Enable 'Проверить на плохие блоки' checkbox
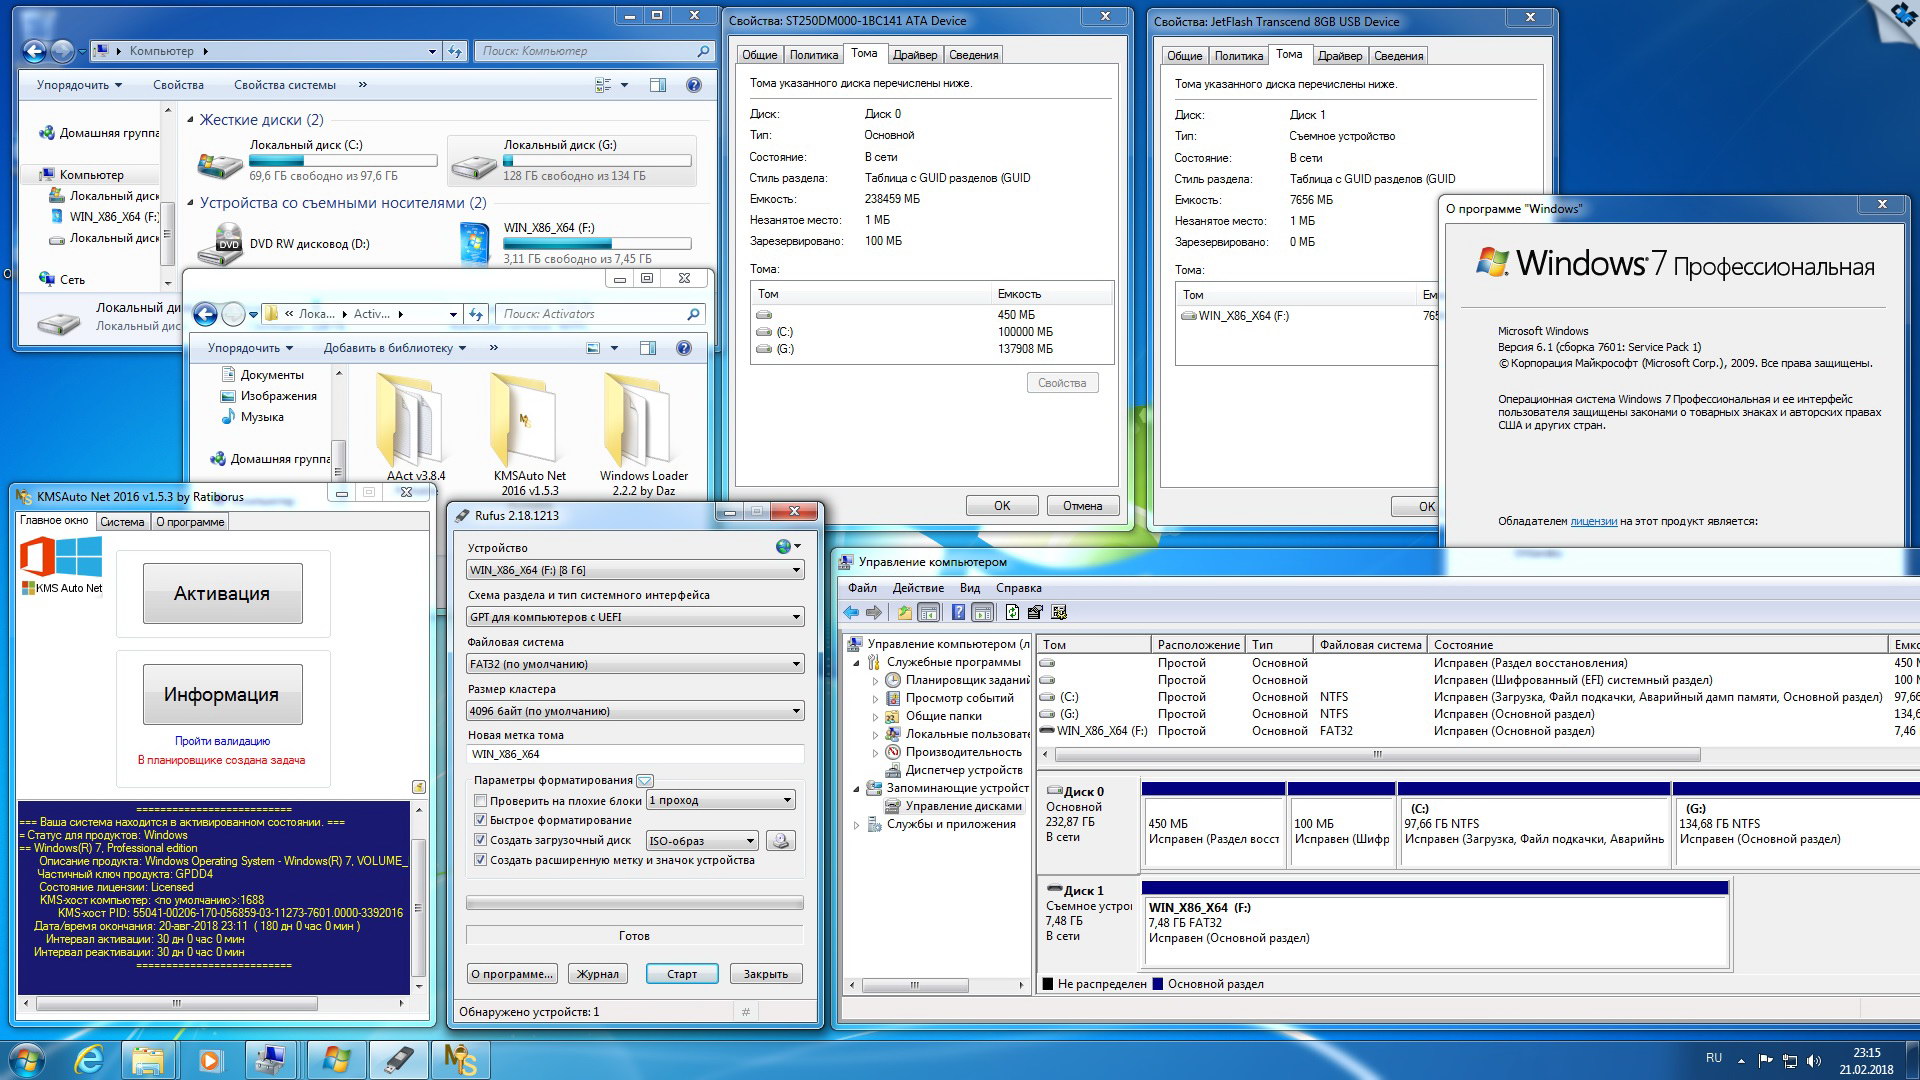 click(481, 801)
